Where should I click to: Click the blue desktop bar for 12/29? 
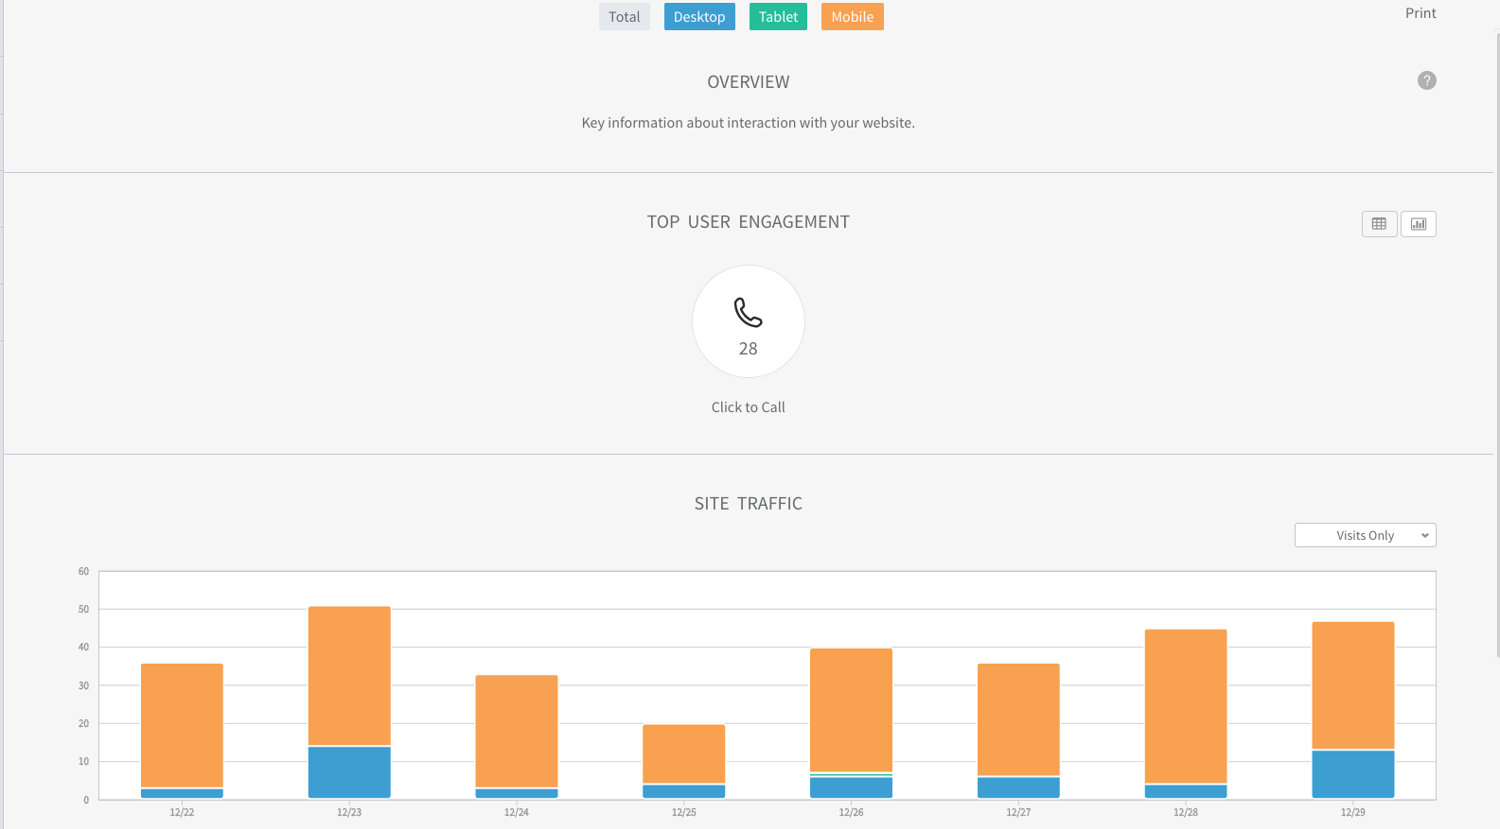pyautogui.click(x=1352, y=774)
